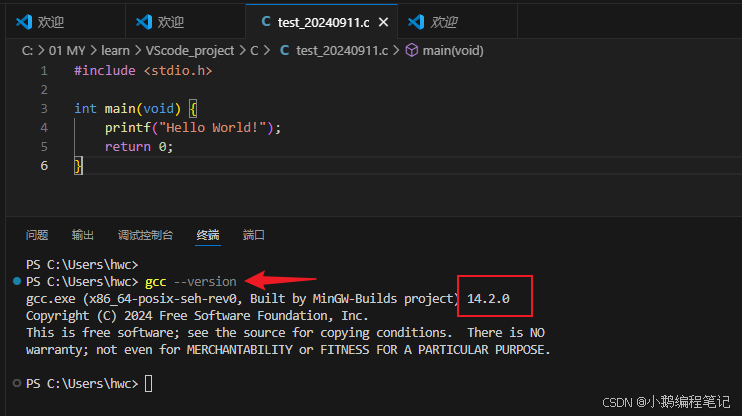Open the 01 MY breadcrumb folder
This screenshot has height=416, width=742.
[67, 51]
